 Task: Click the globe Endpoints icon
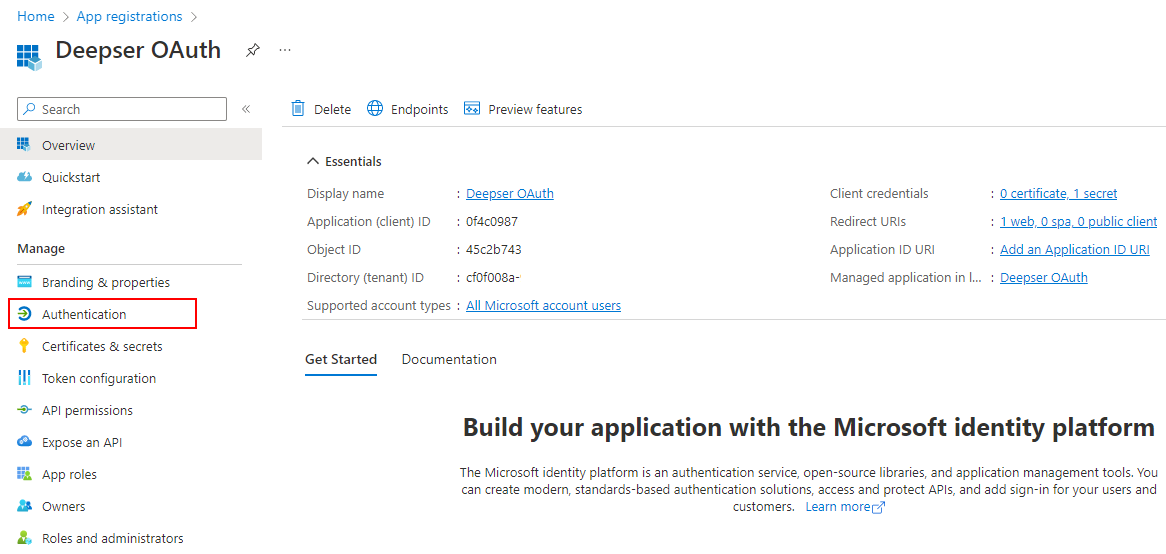375,109
